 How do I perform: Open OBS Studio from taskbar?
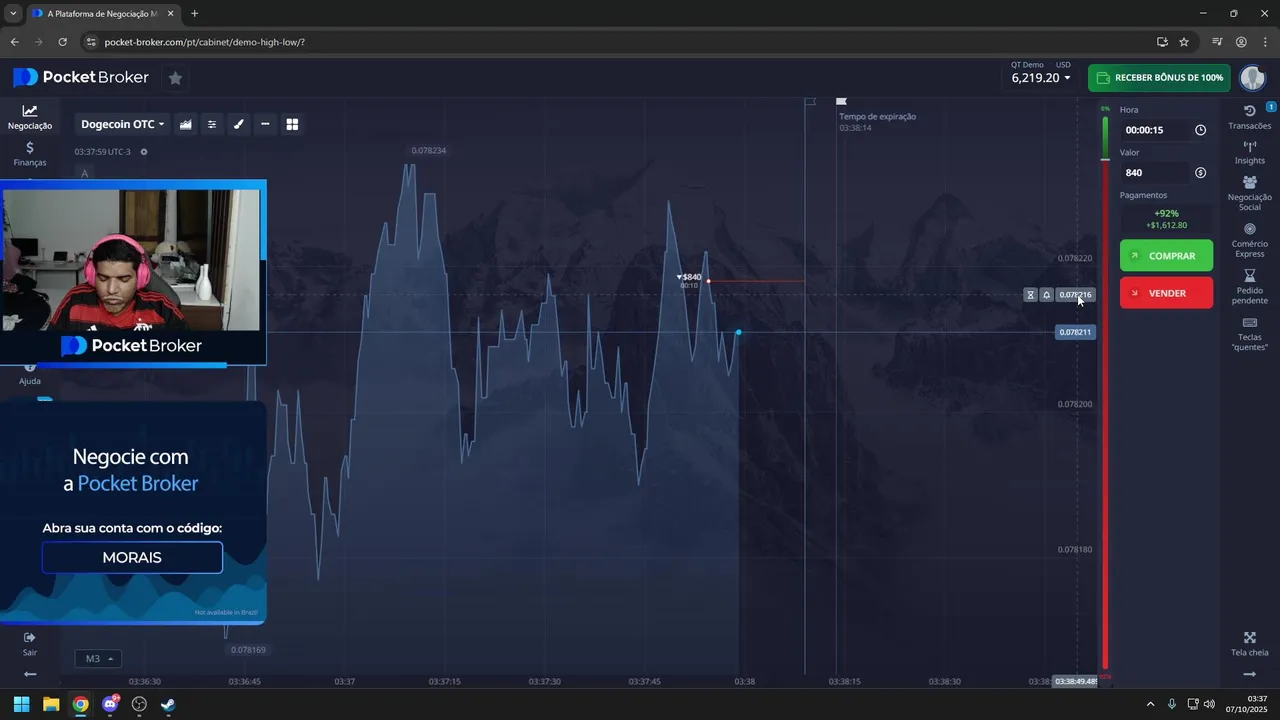(x=139, y=704)
